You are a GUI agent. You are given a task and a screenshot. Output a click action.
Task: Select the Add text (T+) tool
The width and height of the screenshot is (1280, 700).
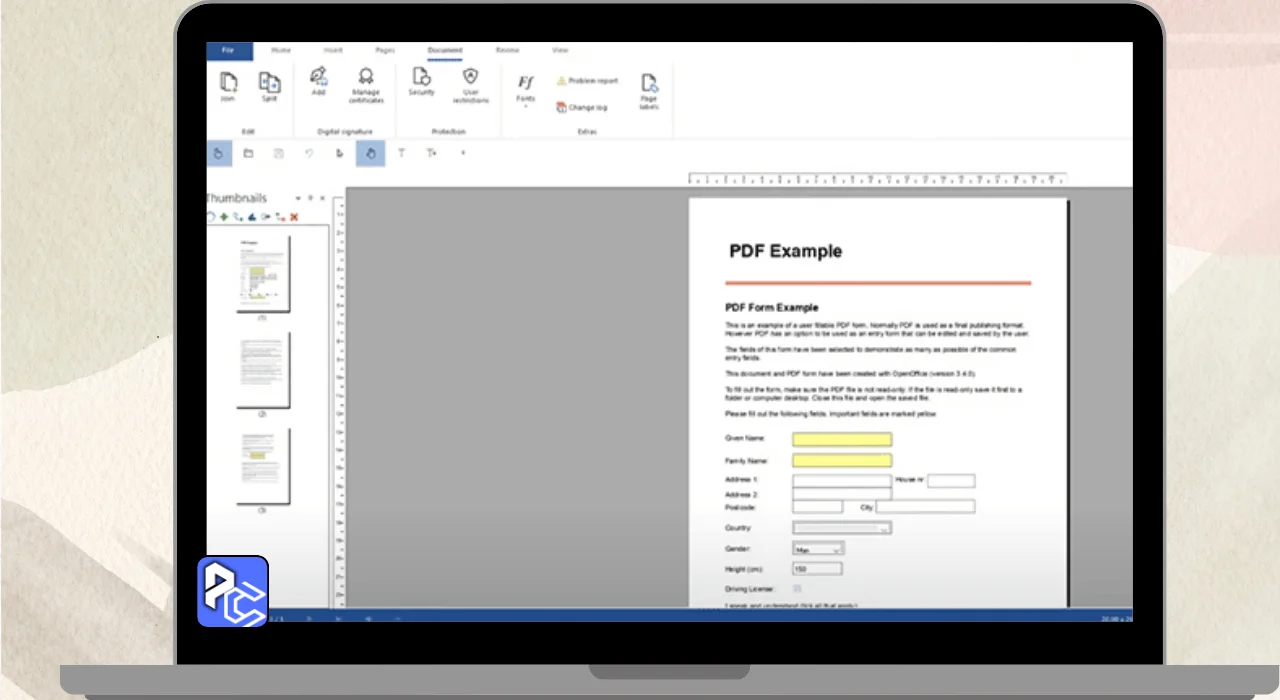pos(431,153)
